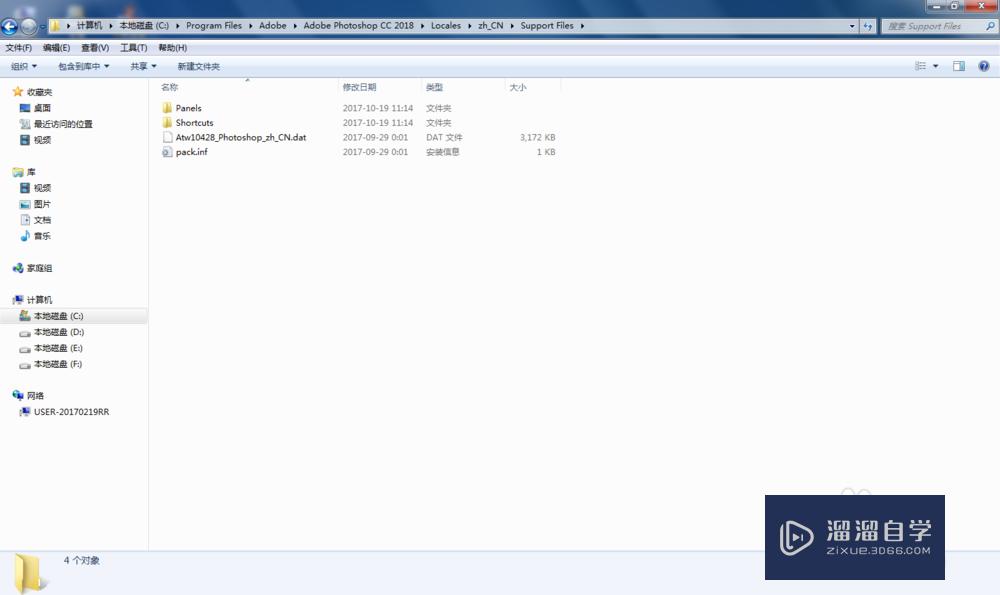Click the Atw10428_Photoshop_zh_CN.dat file icon
This screenshot has height=595, width=1000.
pyautogui.click(x=167, y=137)
